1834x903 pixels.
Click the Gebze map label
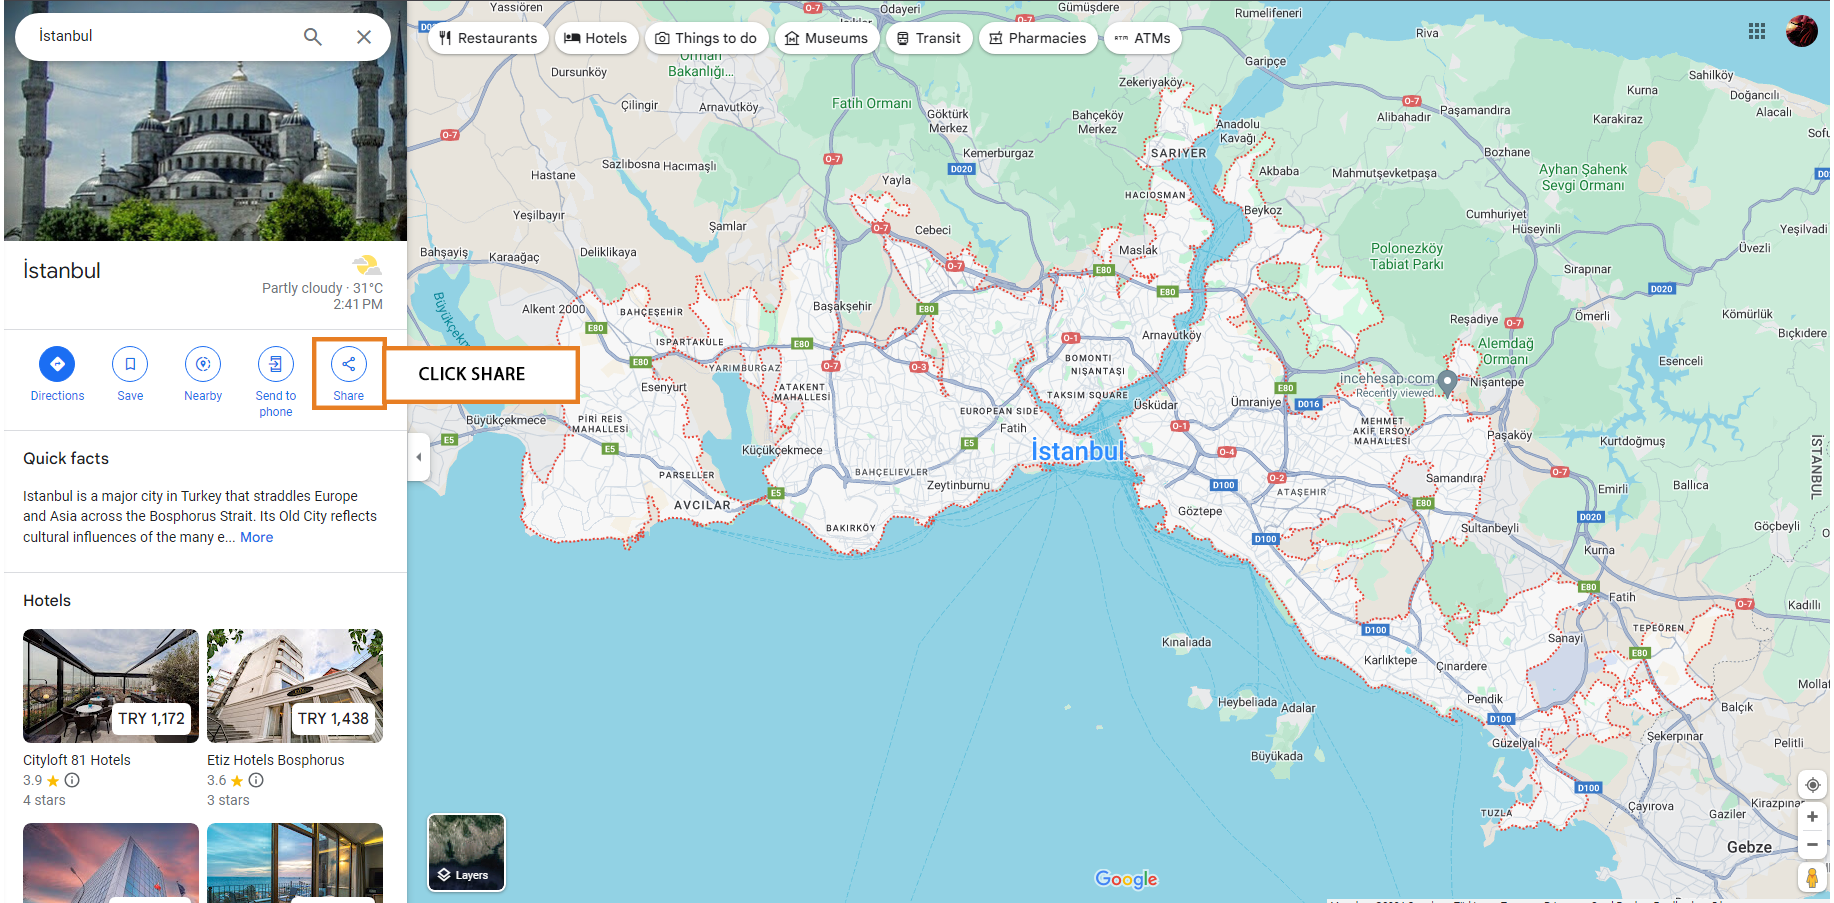1749,847
